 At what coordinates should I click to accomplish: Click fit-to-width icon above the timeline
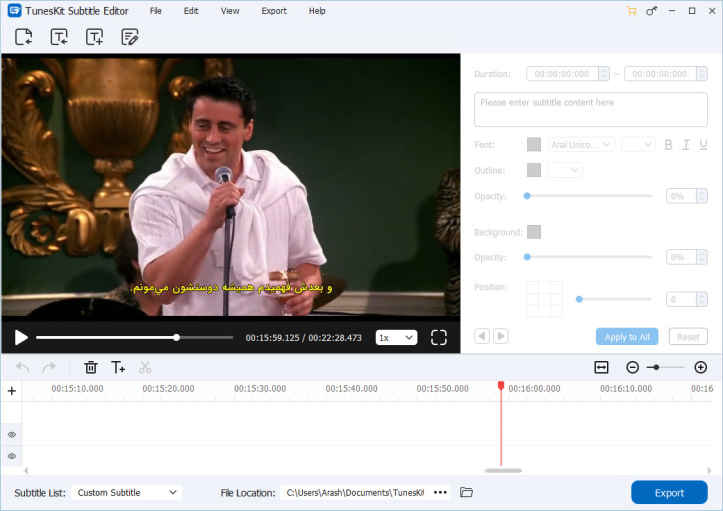coord(601,368)
